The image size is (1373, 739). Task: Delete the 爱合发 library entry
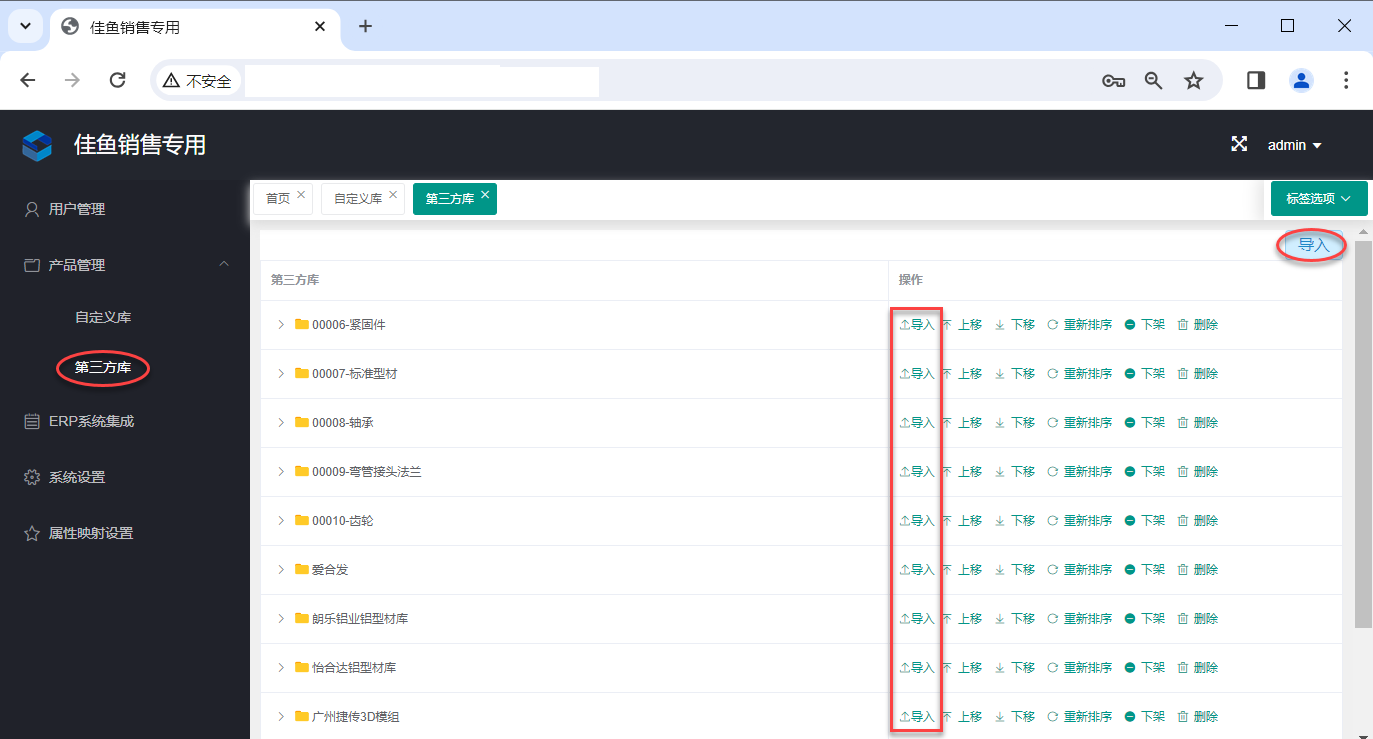coord(1197,570)
